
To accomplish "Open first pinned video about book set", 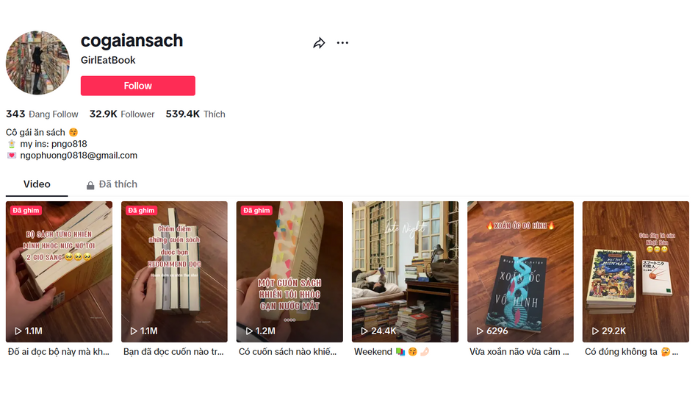I will 59,271.
